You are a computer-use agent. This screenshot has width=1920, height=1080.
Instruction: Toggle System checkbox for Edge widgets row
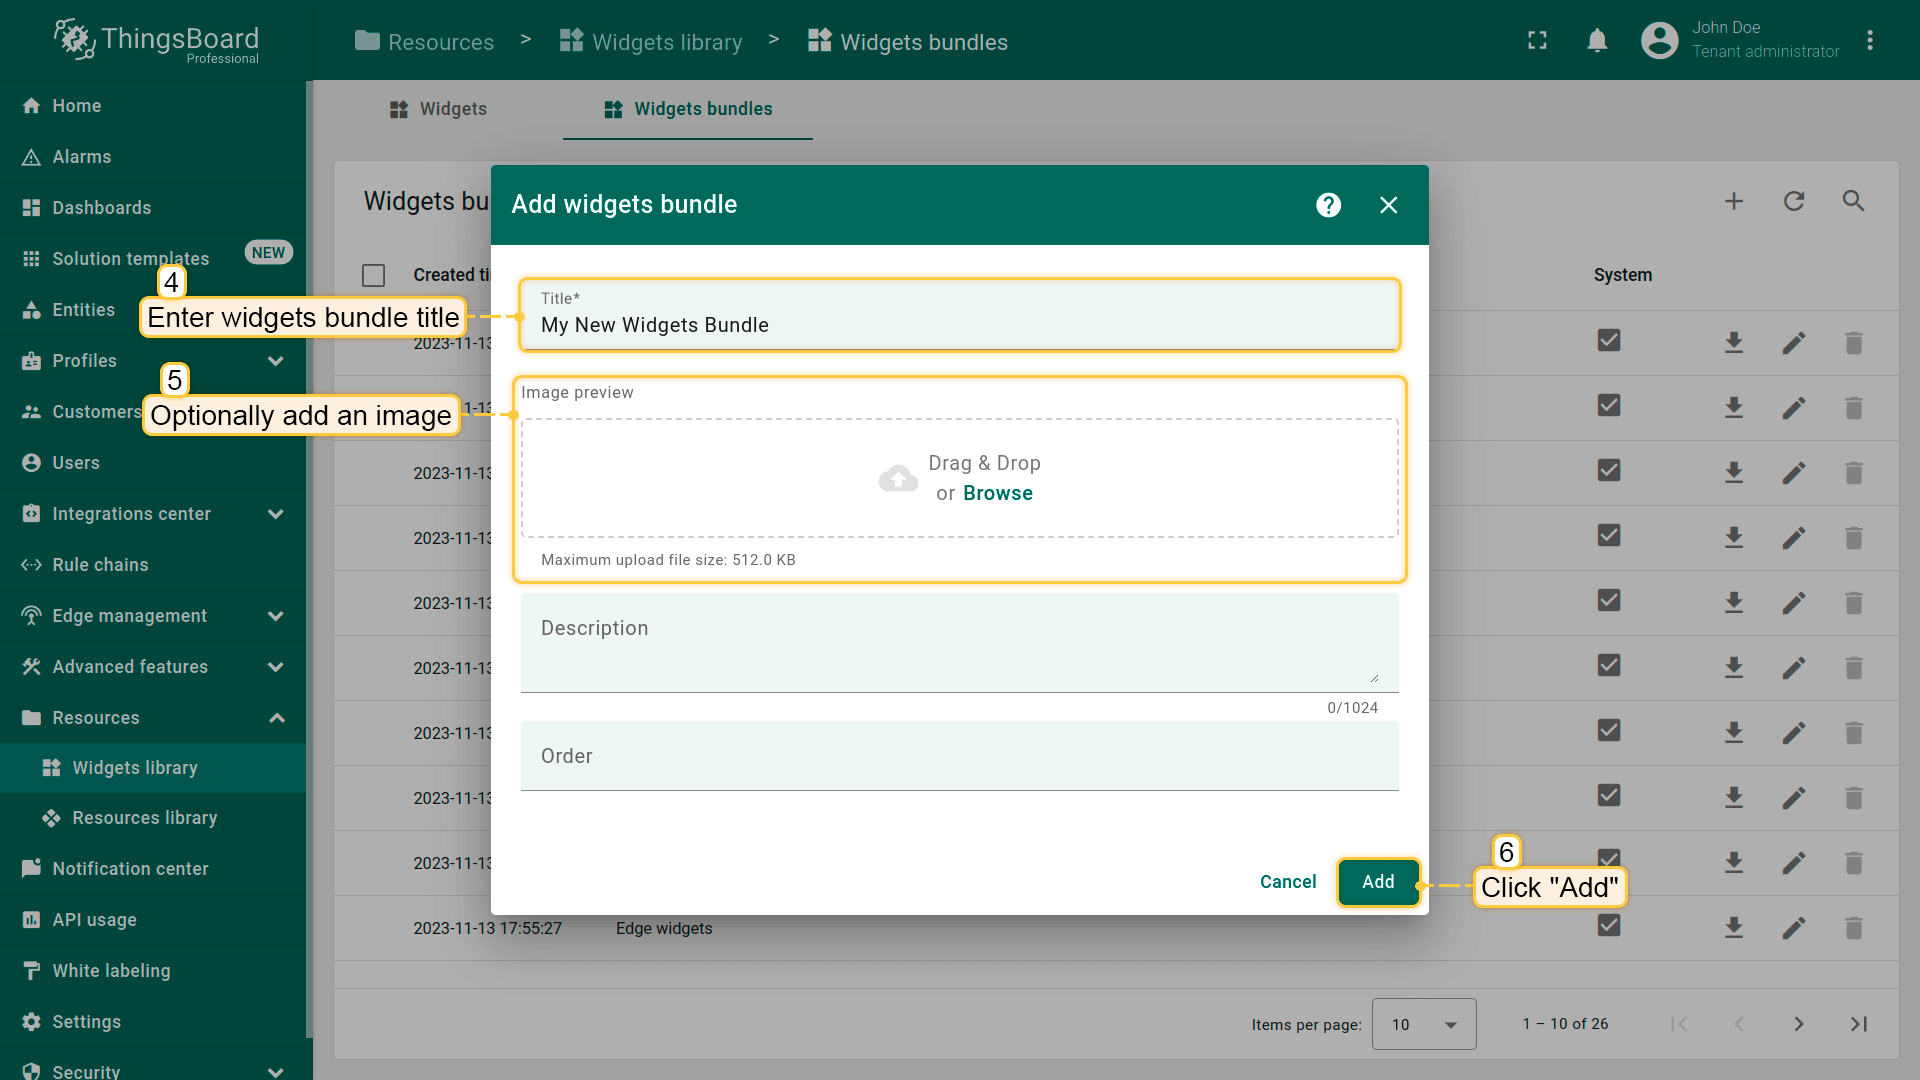(1609, 926)
